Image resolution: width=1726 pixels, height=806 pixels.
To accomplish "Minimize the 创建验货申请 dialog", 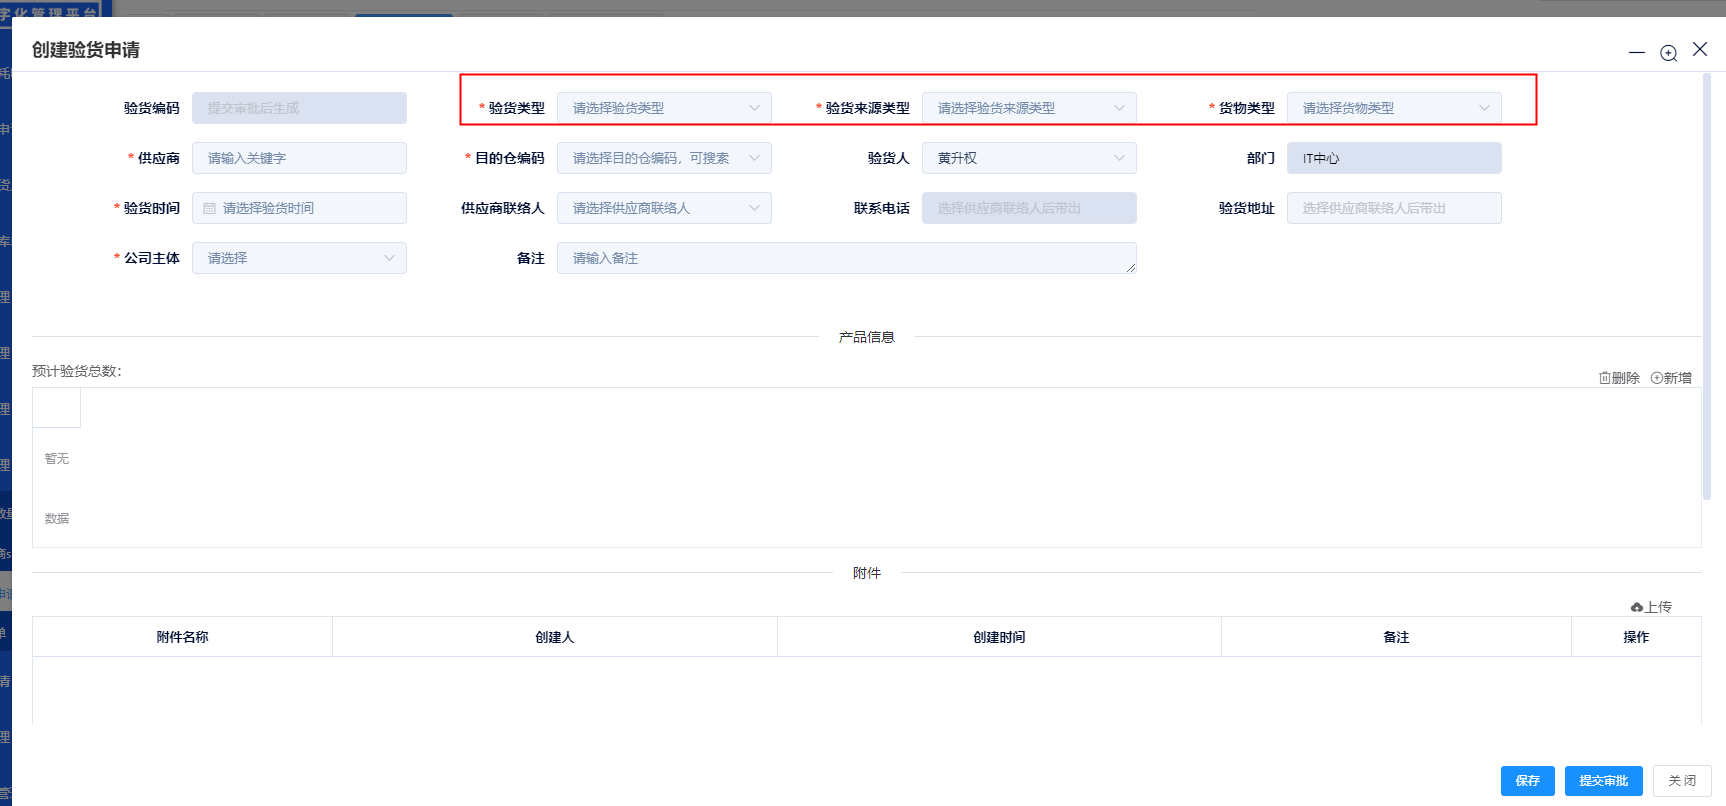I will (1636, 52).
